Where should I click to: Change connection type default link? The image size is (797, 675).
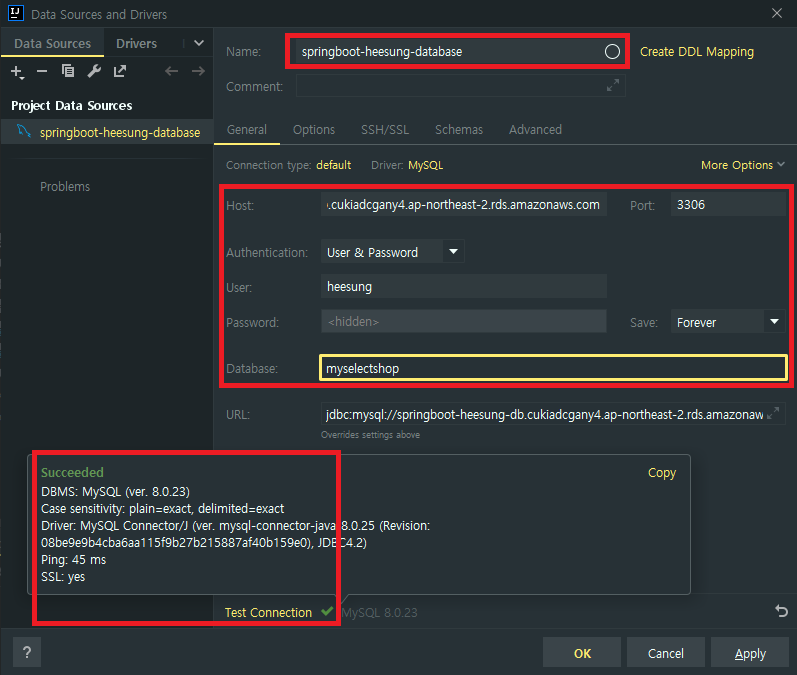coord(333,165)
